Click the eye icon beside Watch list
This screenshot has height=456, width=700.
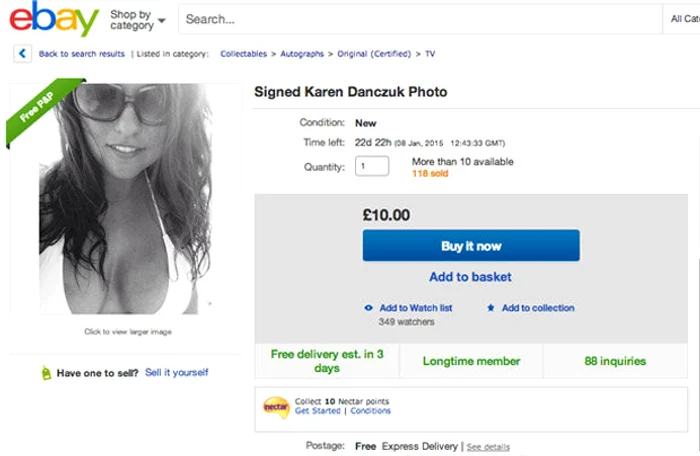369,308
